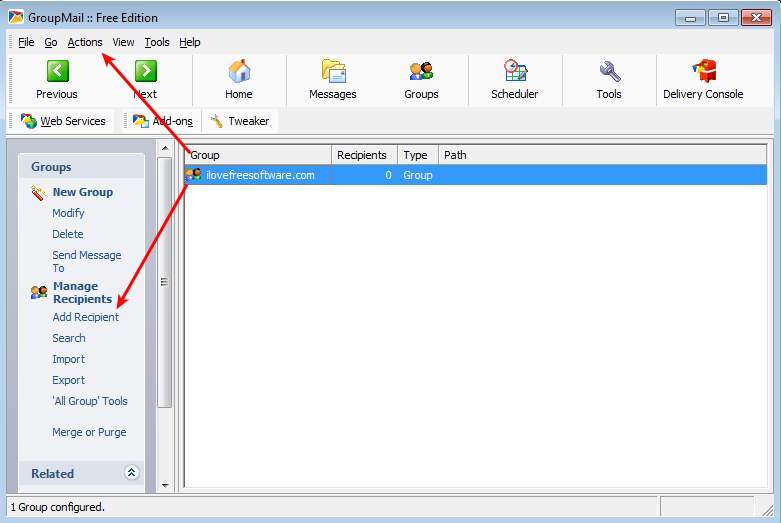Click the Modify link
Image resolution: width=781 pixels, height=523 pixels.
(x=68, y=213)
